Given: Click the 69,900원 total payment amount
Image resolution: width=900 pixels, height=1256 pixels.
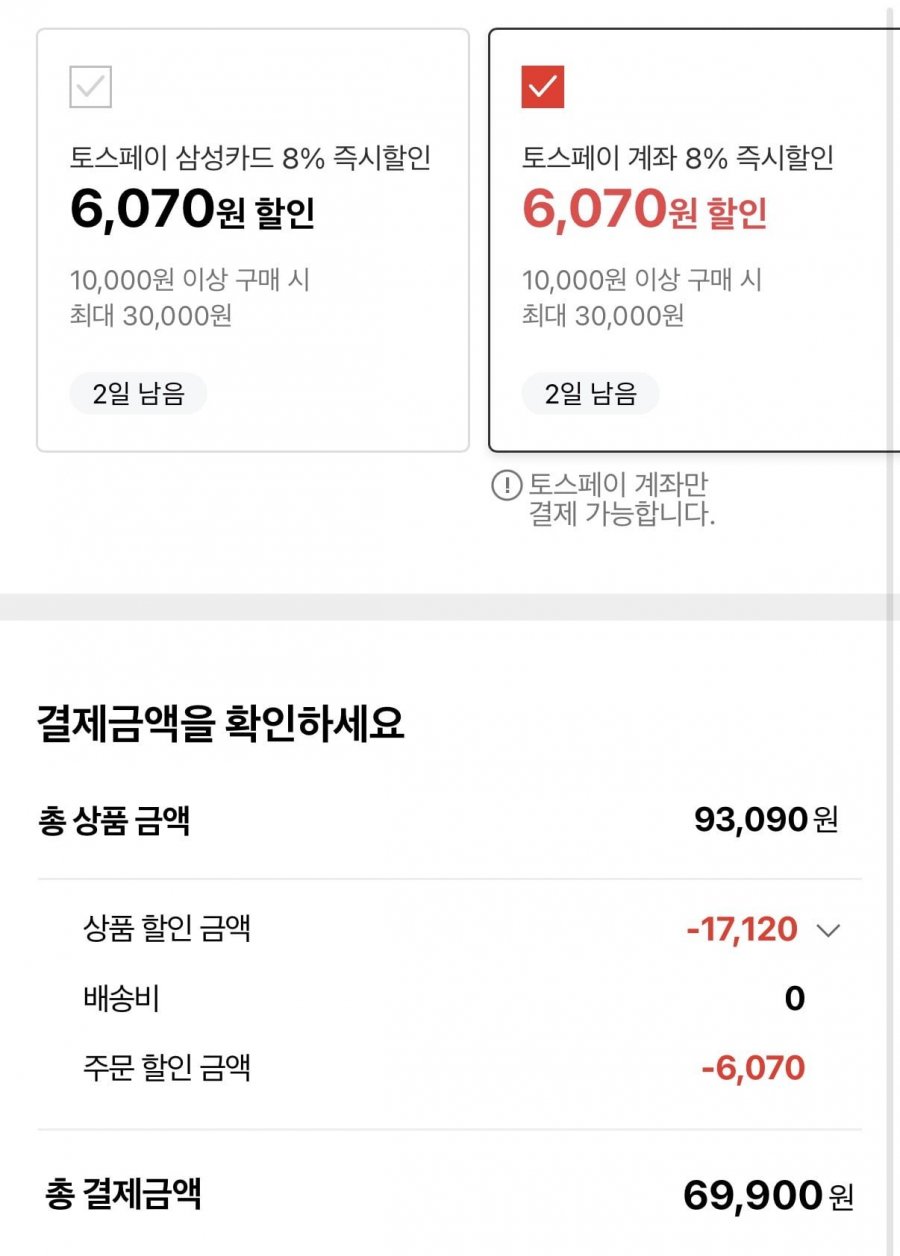Looking at the screenshot, I should 768,1194.
